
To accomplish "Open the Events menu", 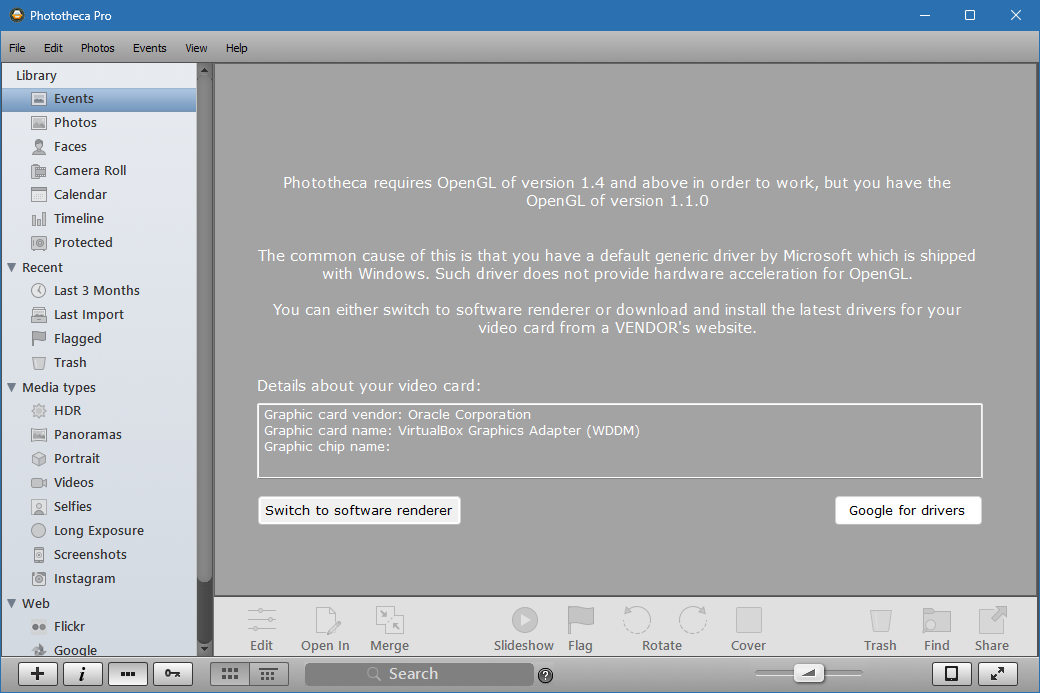I will (149, 48).
